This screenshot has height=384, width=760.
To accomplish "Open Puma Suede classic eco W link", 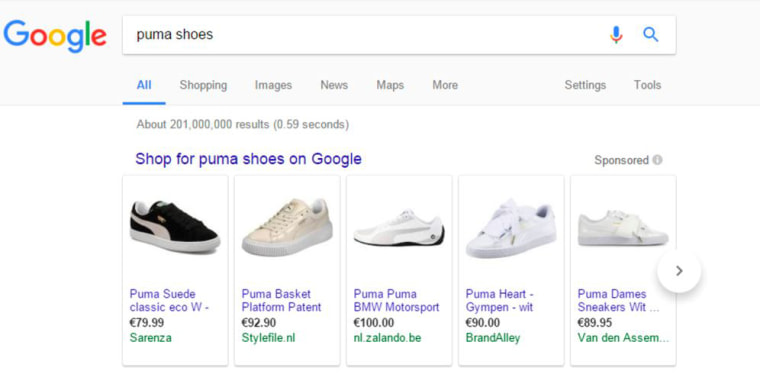I will point(169,301).
